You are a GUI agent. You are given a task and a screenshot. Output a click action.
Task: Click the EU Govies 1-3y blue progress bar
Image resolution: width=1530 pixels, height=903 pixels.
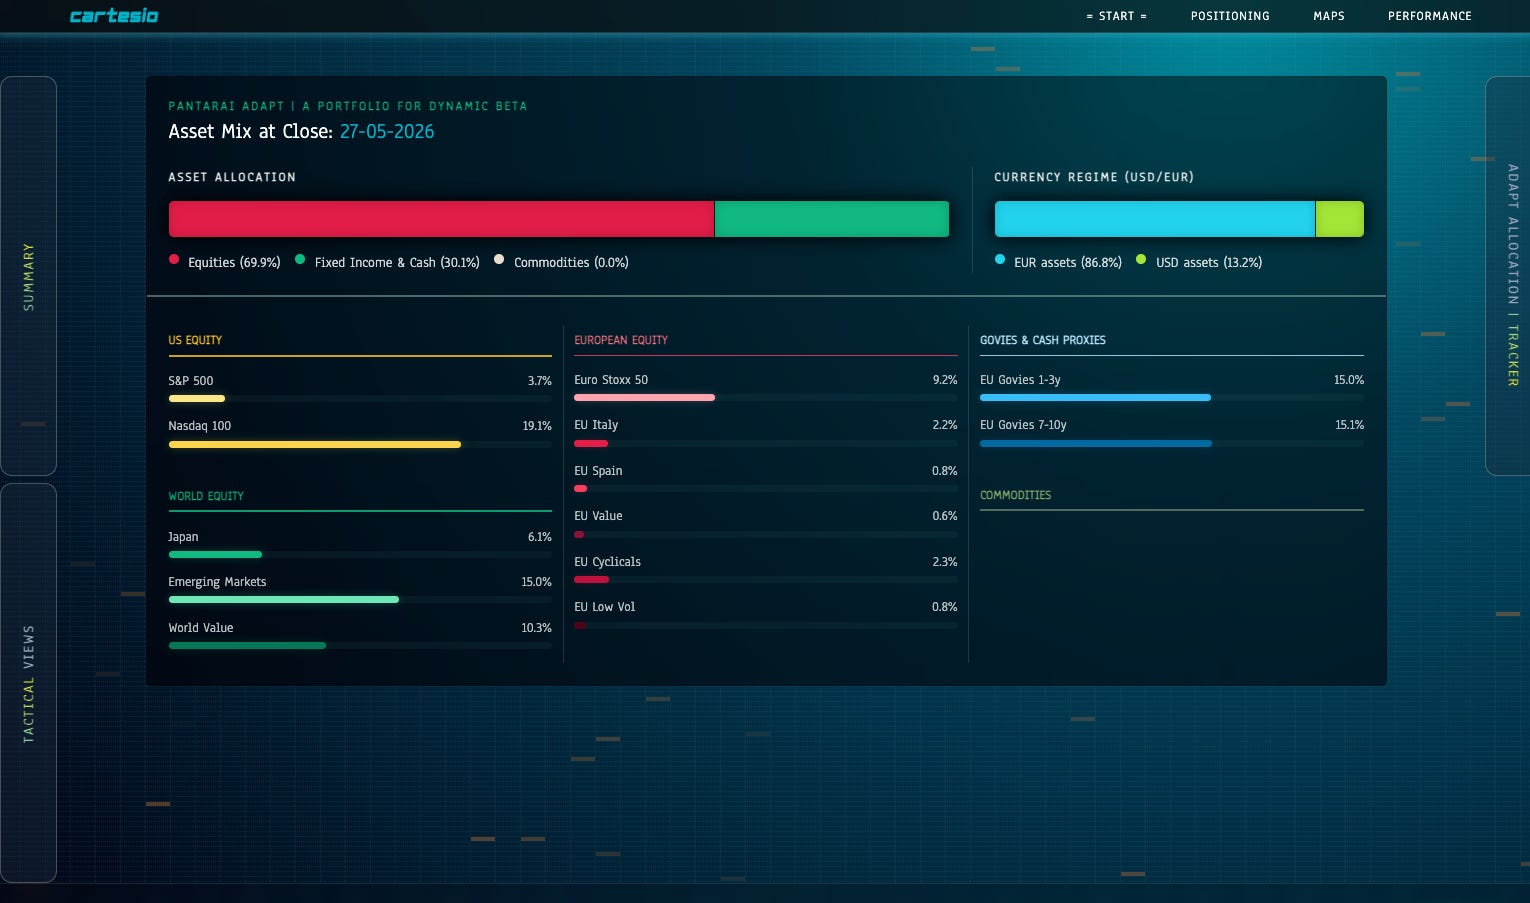(x=1095, y=398)
